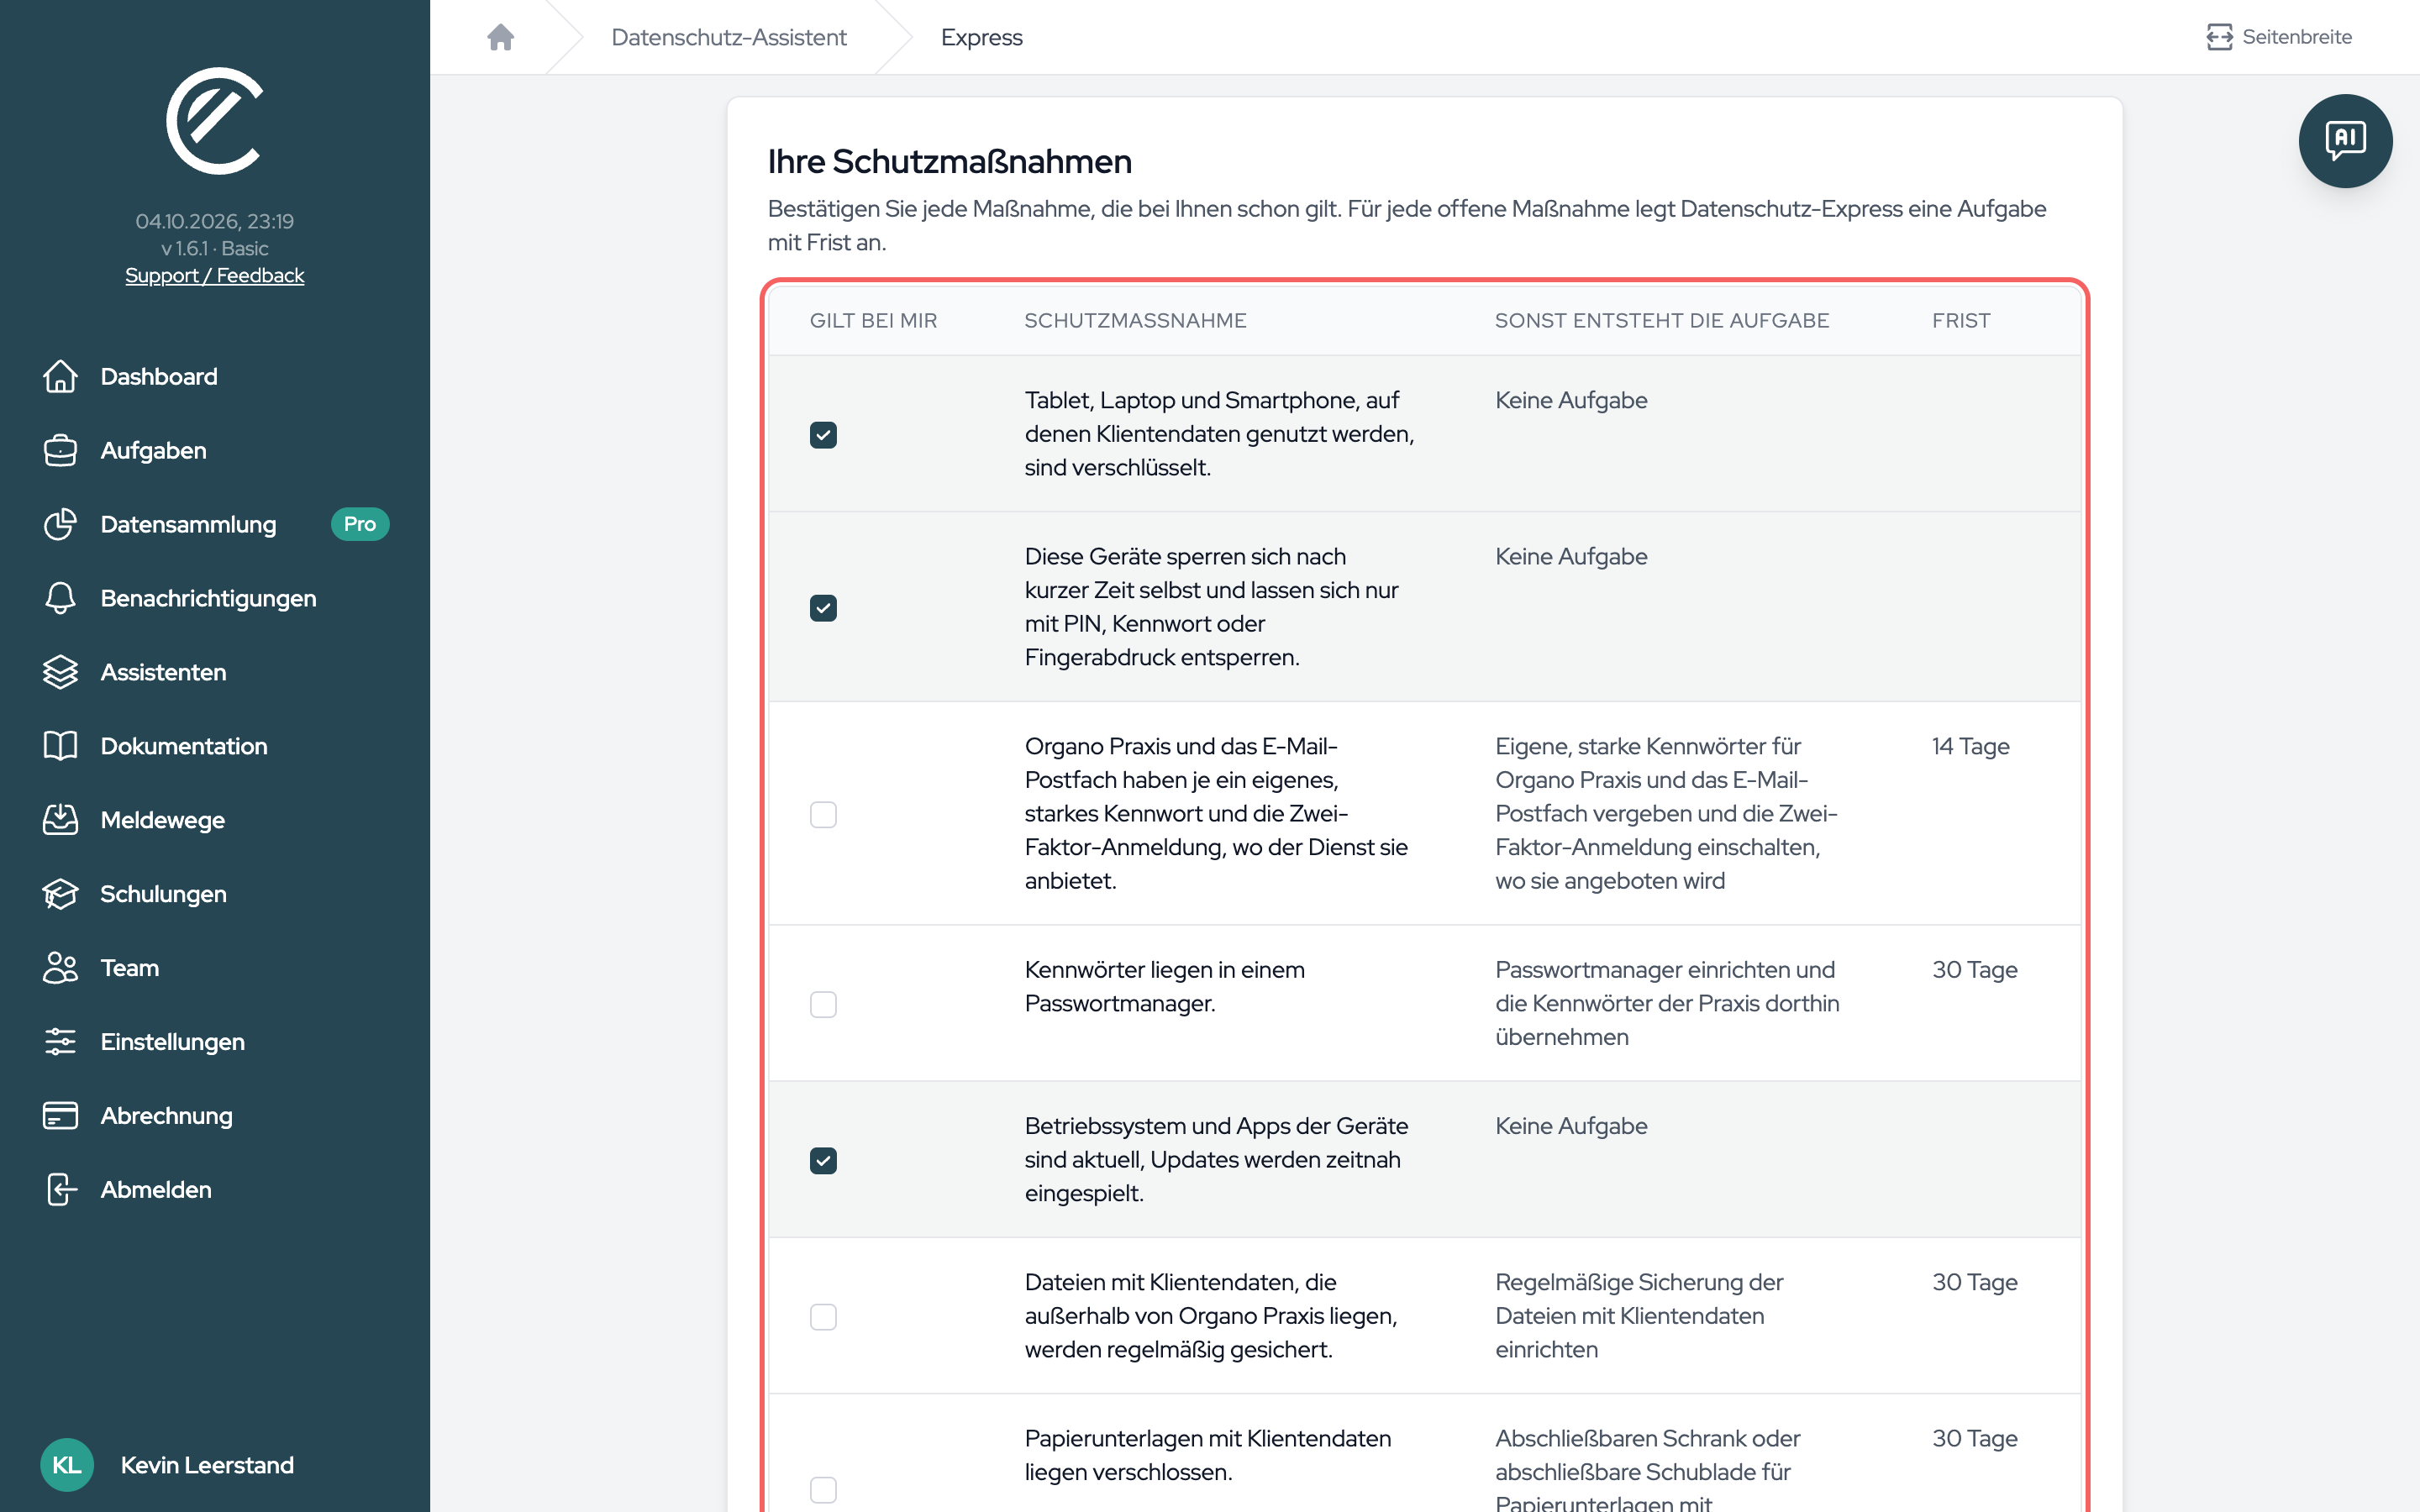Check the Papierunterlagen locked checkbox
This screenshot has height=1512, width=2420.
point(823,1489)
